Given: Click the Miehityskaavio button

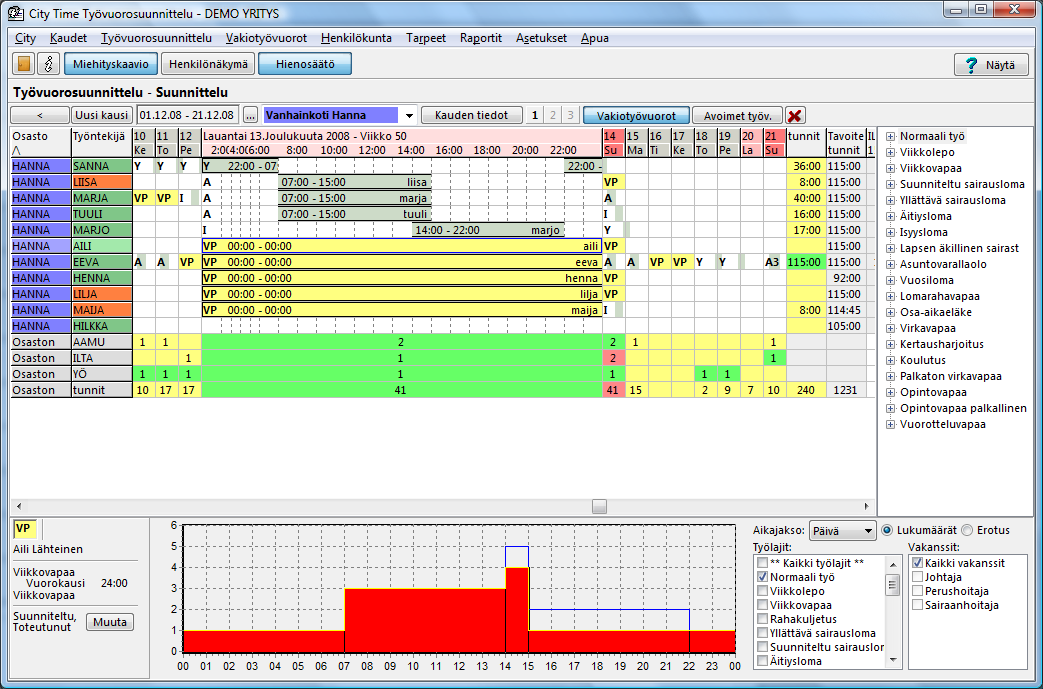Looking at the screenshot, I should coord(111,64).
